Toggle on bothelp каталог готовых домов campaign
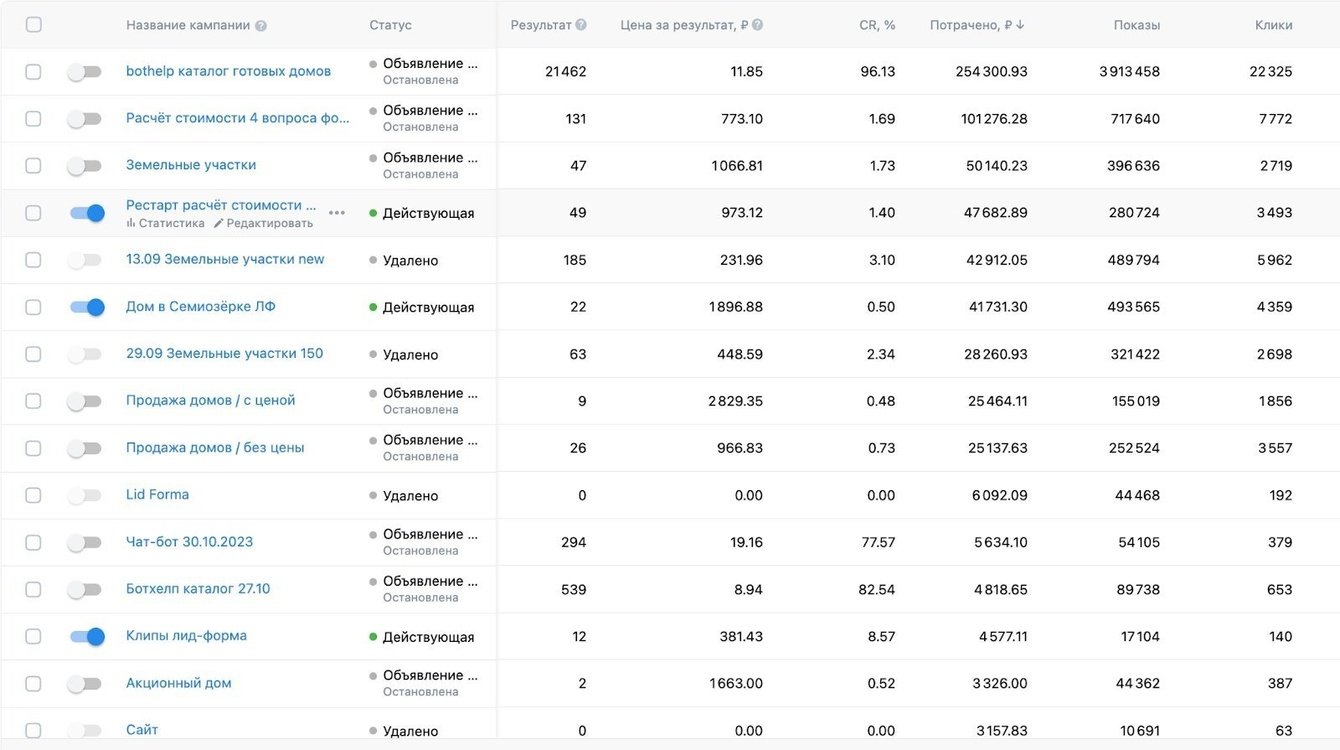This screenshot has height=750, width=1340. 85,72
